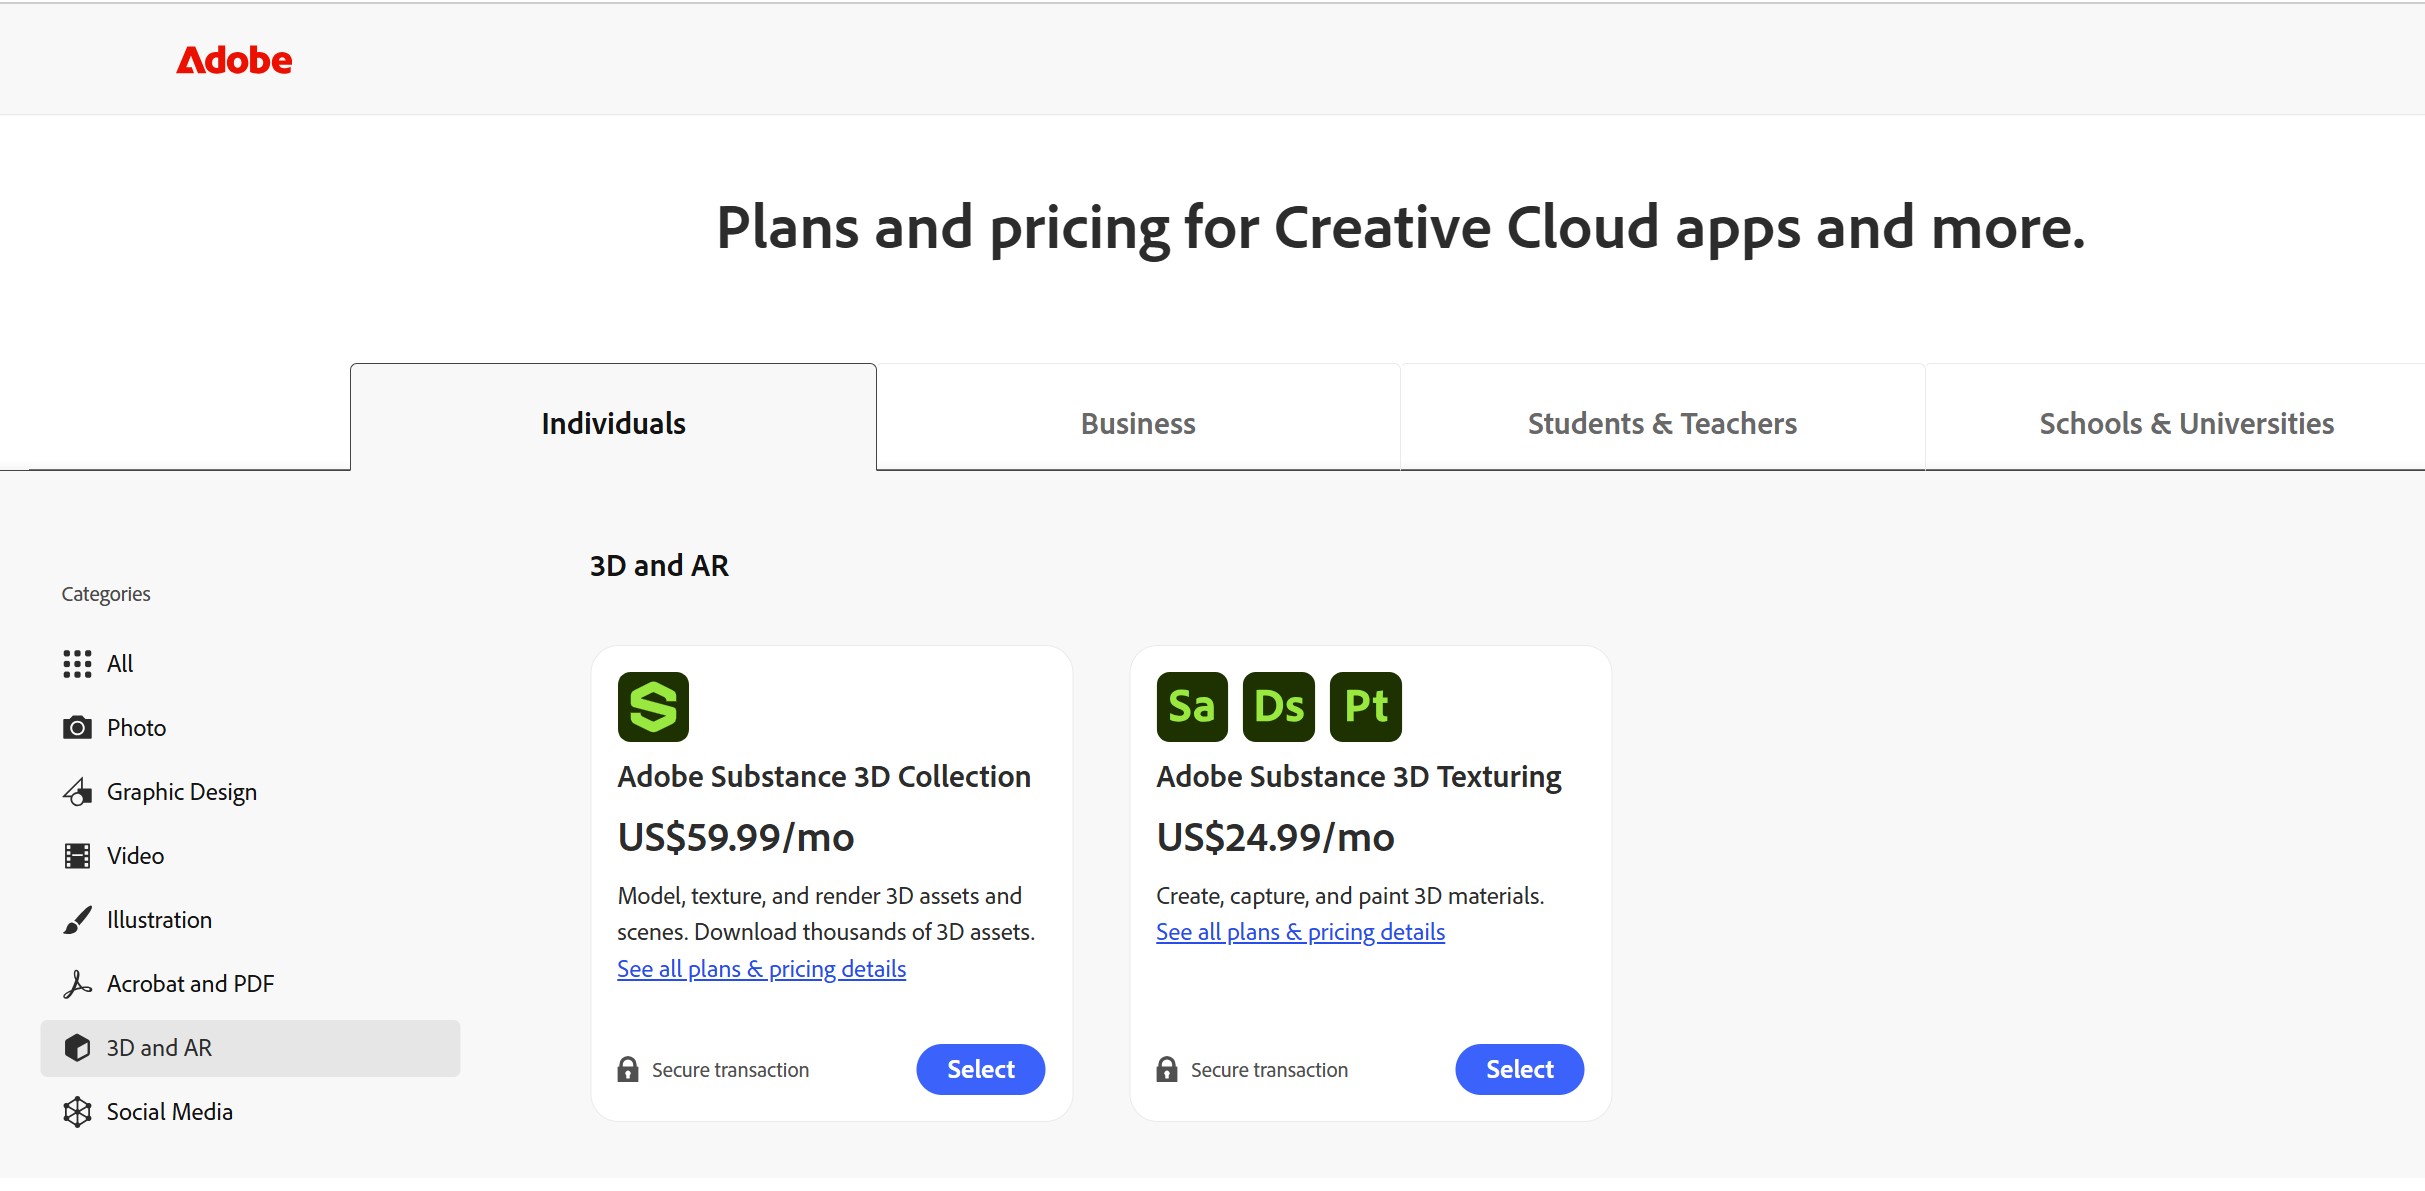The image size is (2425, 1191).
Task: Open pricing details link for 3D Collection
Action: [x=761, y=969]
